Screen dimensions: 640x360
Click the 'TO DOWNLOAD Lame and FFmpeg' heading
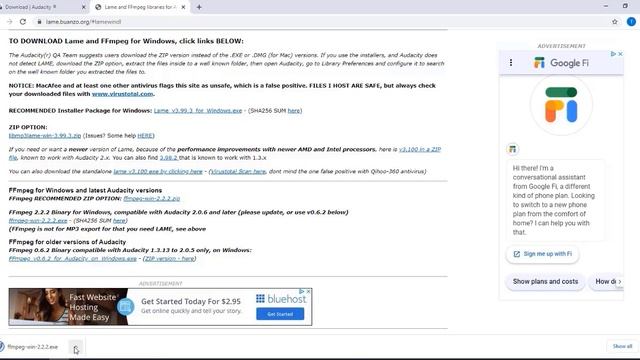pos(126,41)
